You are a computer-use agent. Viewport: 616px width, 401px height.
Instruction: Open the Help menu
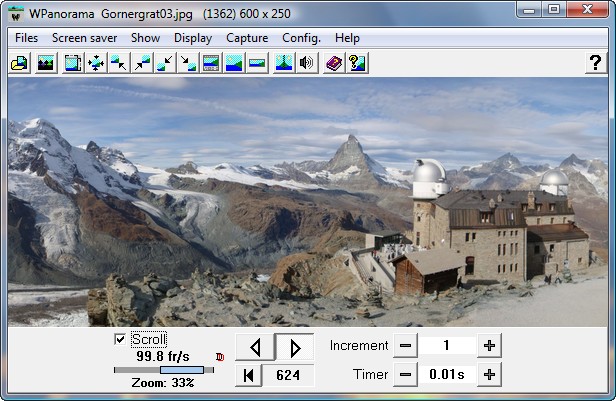[x=347, y=38]
